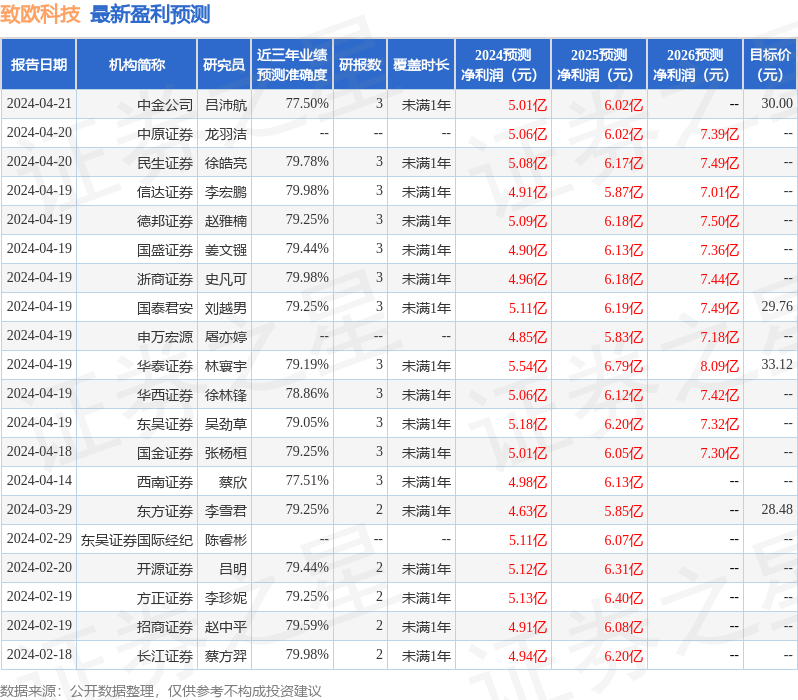
Task: Select the 覆盖时长 column header
Action: (x=421, y=65)
